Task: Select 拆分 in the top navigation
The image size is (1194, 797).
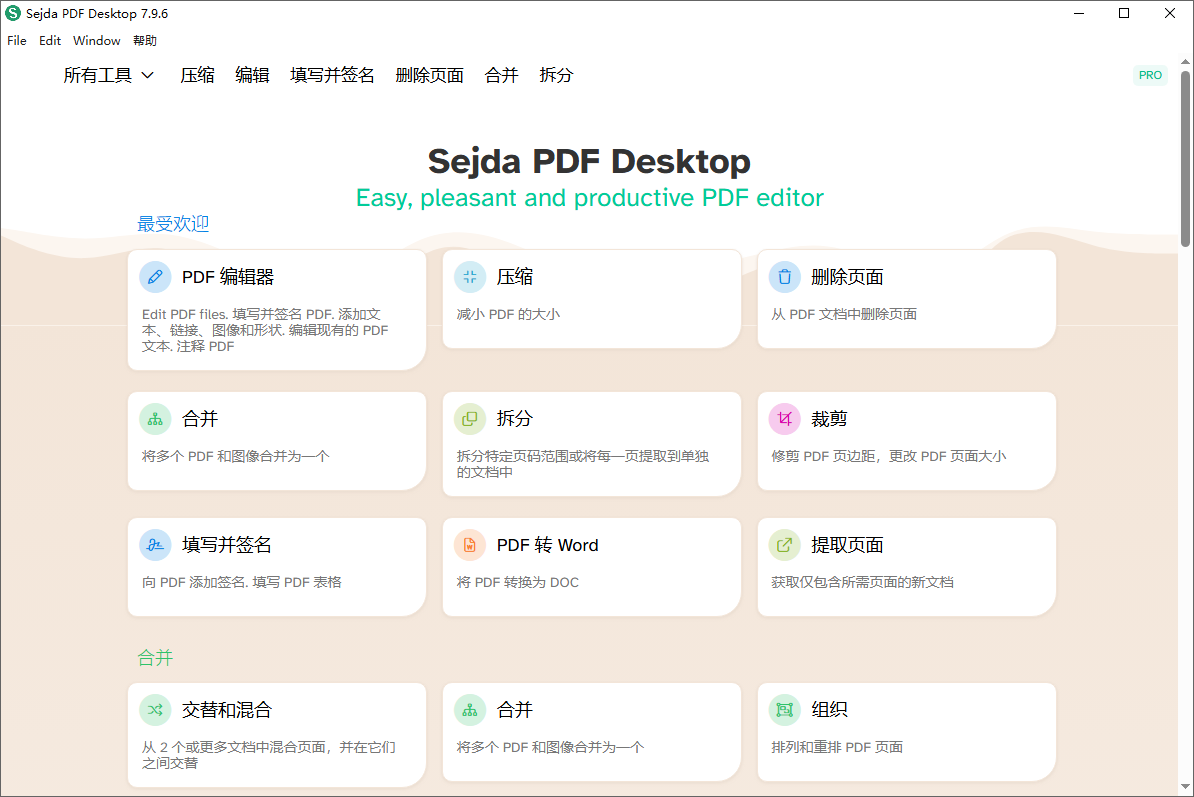Action: [x=556, y=75]
